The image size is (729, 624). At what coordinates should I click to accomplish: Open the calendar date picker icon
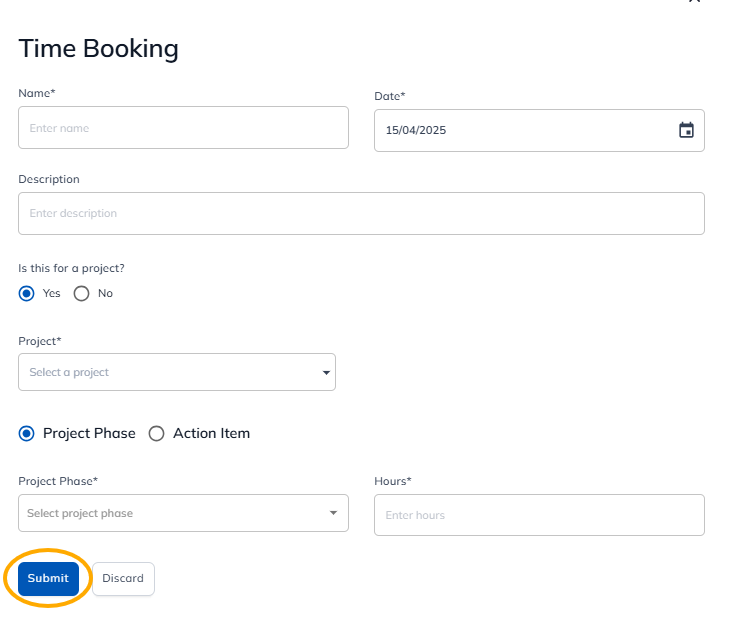tap(686, 130)
